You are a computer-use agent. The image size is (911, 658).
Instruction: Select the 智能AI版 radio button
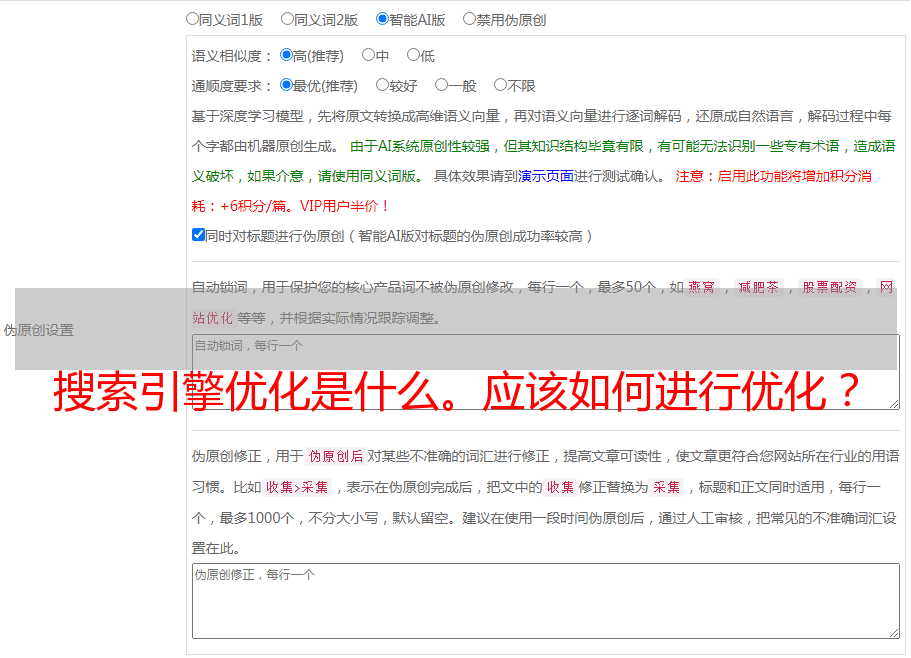click(382, 19)
